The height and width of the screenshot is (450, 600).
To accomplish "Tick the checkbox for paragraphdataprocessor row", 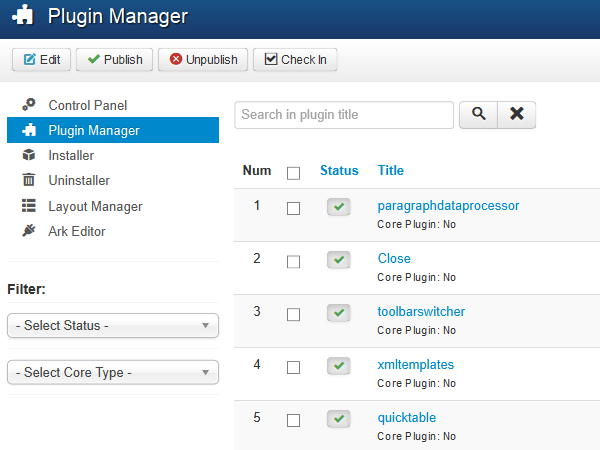I will coord(293,208).
